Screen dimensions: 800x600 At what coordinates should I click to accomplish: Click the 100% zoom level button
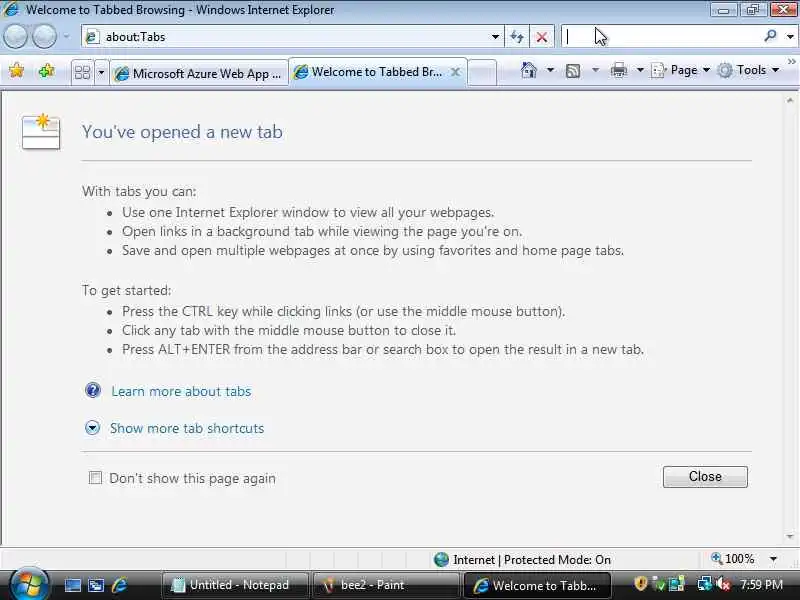coord(733,559)
